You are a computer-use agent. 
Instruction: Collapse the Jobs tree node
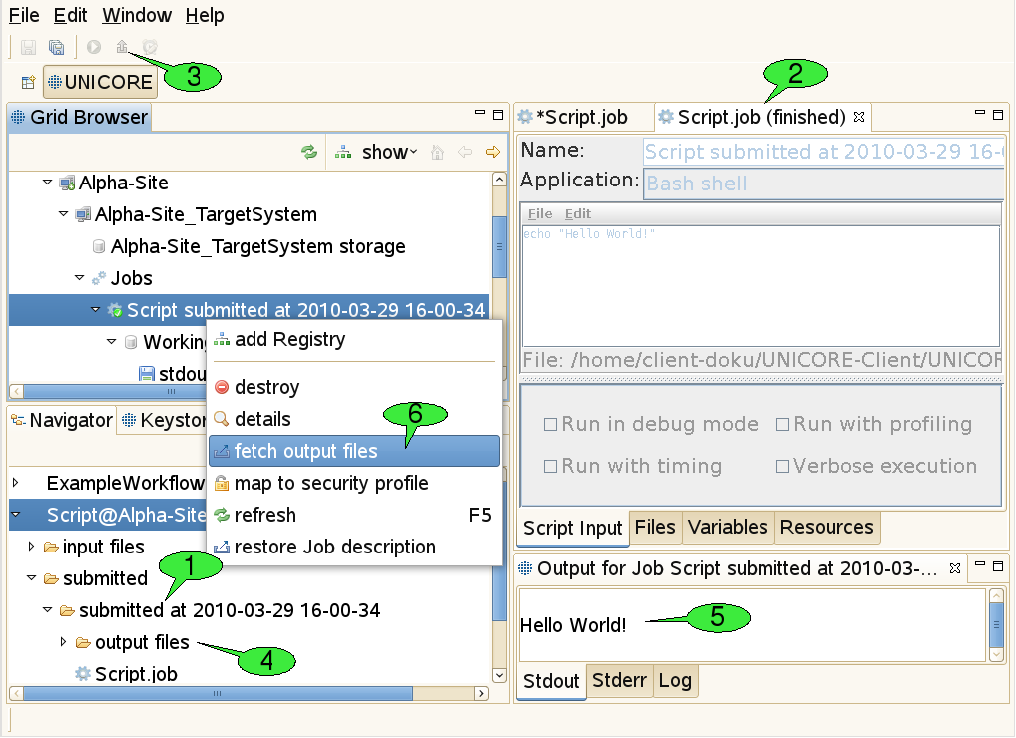click(80, 277)
